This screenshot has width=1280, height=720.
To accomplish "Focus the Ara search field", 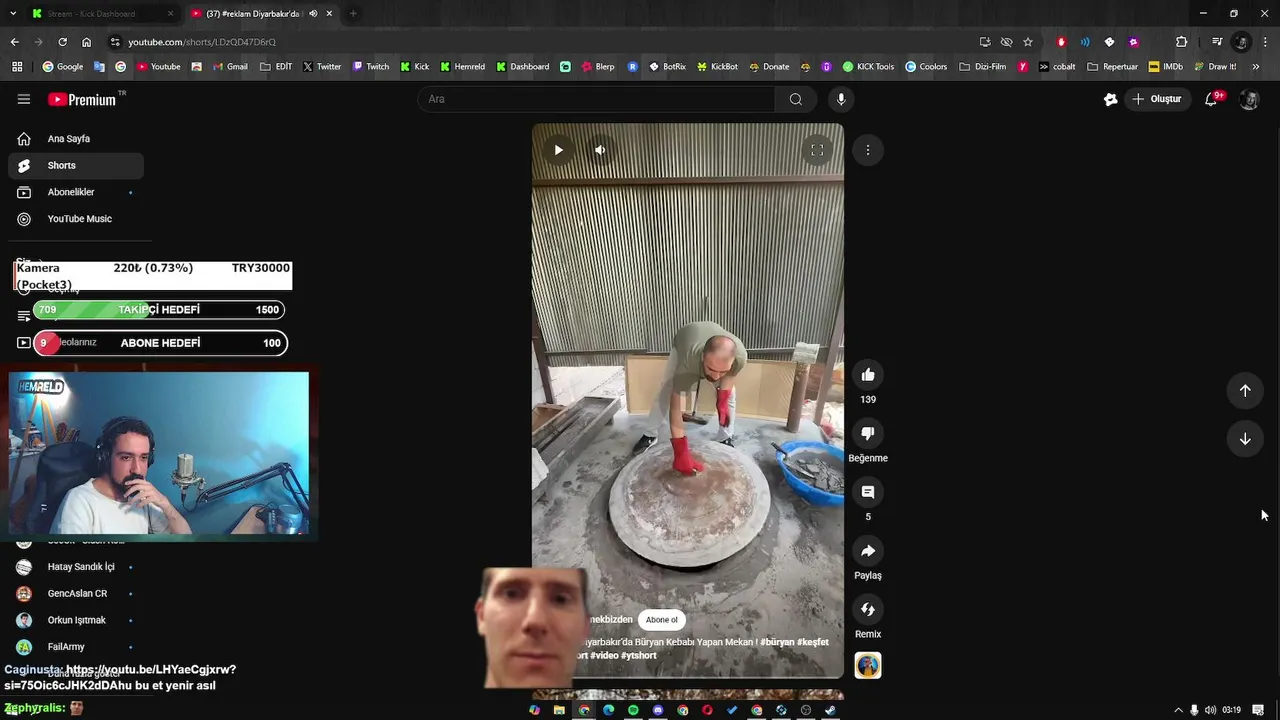I will tap(596, 99).
